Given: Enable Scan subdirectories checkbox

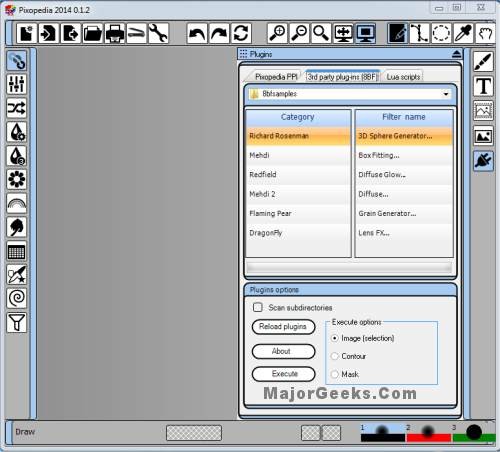Looking at the screenshot, I should (x=257, y=307).
